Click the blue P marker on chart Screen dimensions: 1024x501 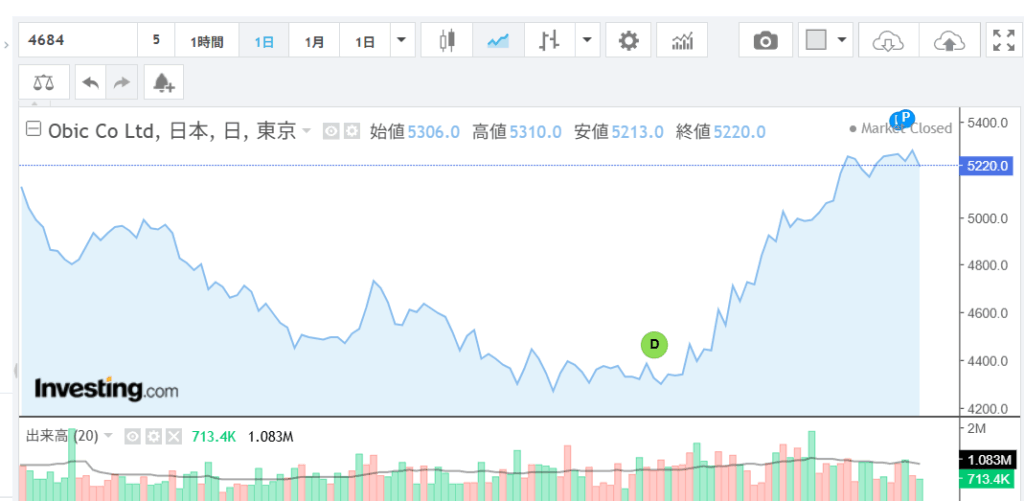tap(906, 117)
